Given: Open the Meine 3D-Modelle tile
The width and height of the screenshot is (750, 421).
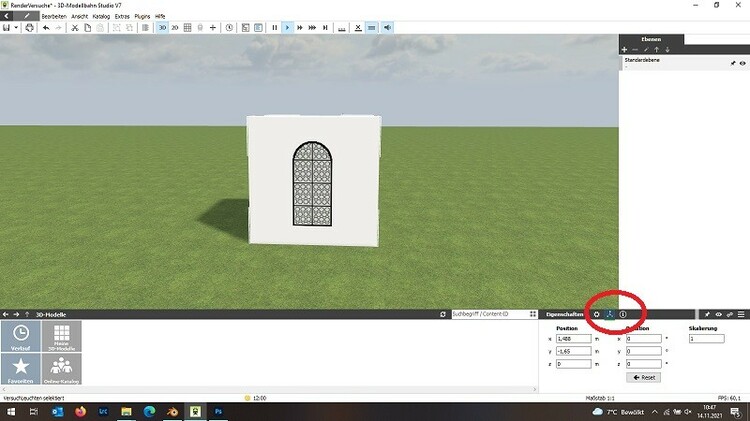Looking at the screenshot, I should (62, 336).
